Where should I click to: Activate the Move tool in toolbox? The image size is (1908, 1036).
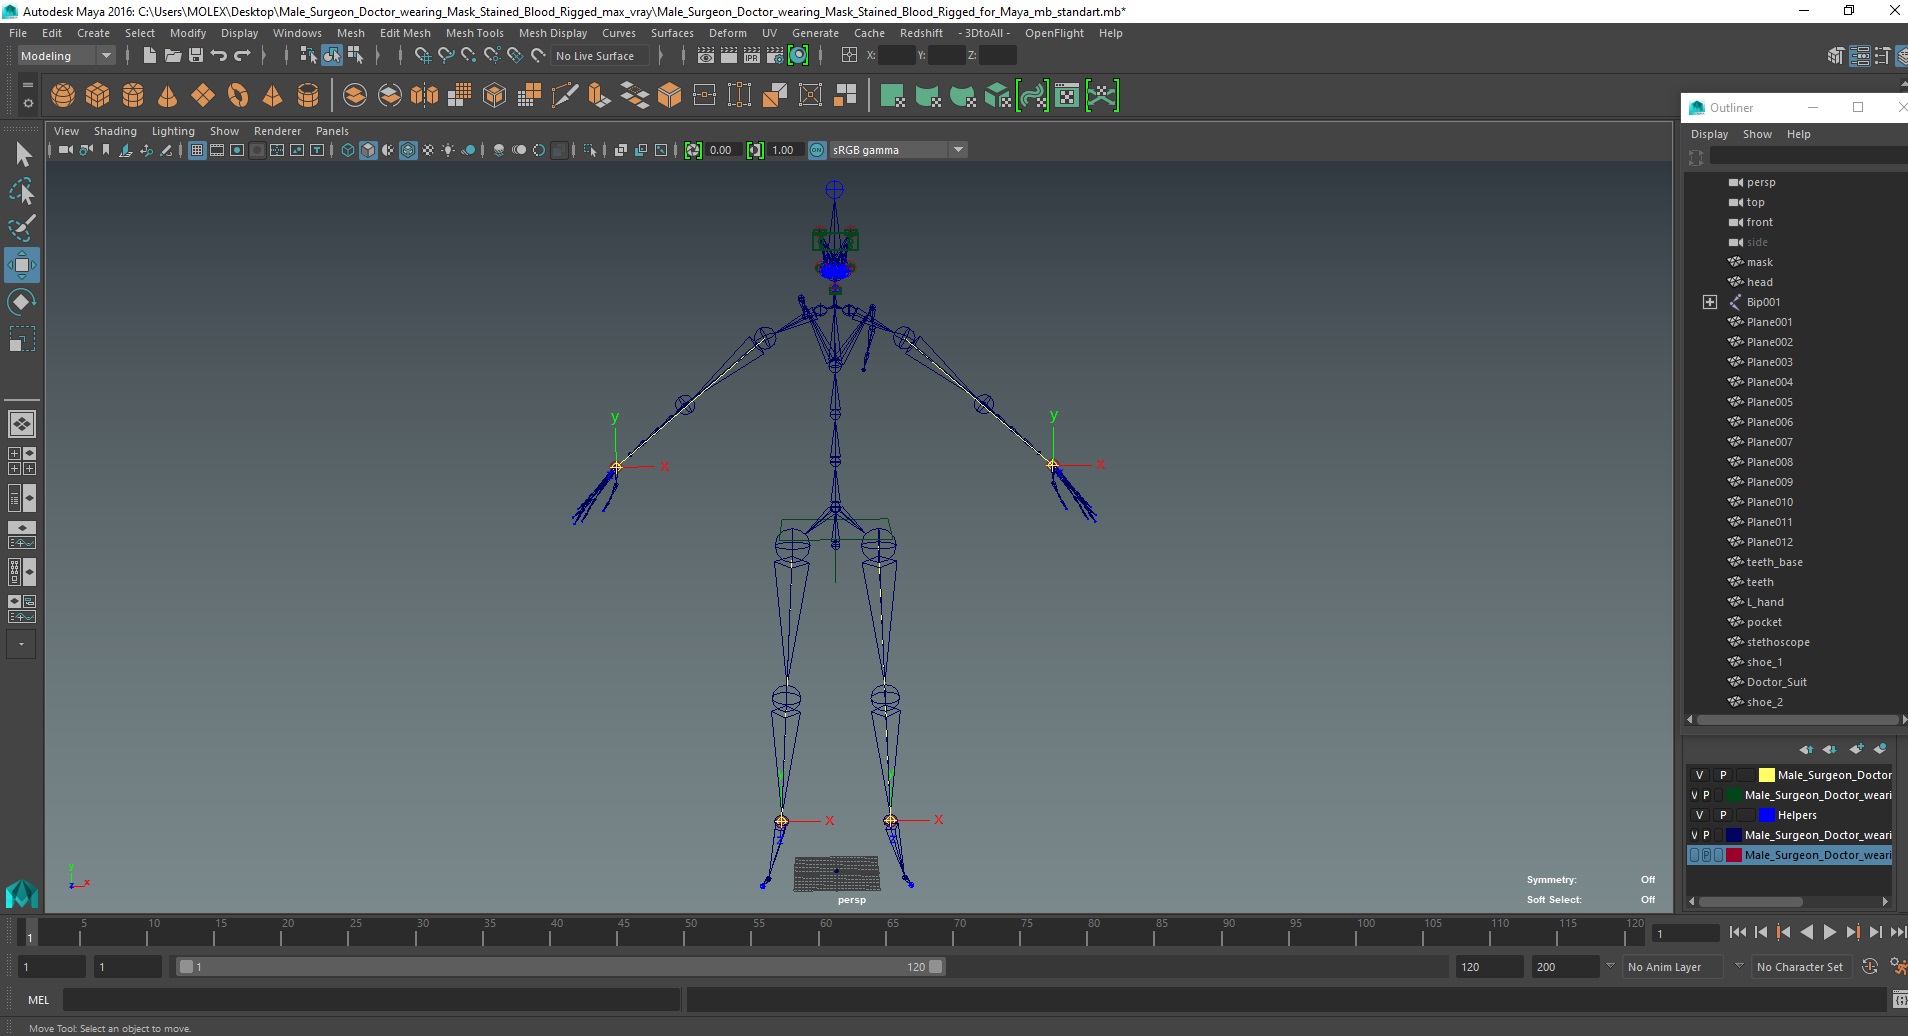click(22, 265)
